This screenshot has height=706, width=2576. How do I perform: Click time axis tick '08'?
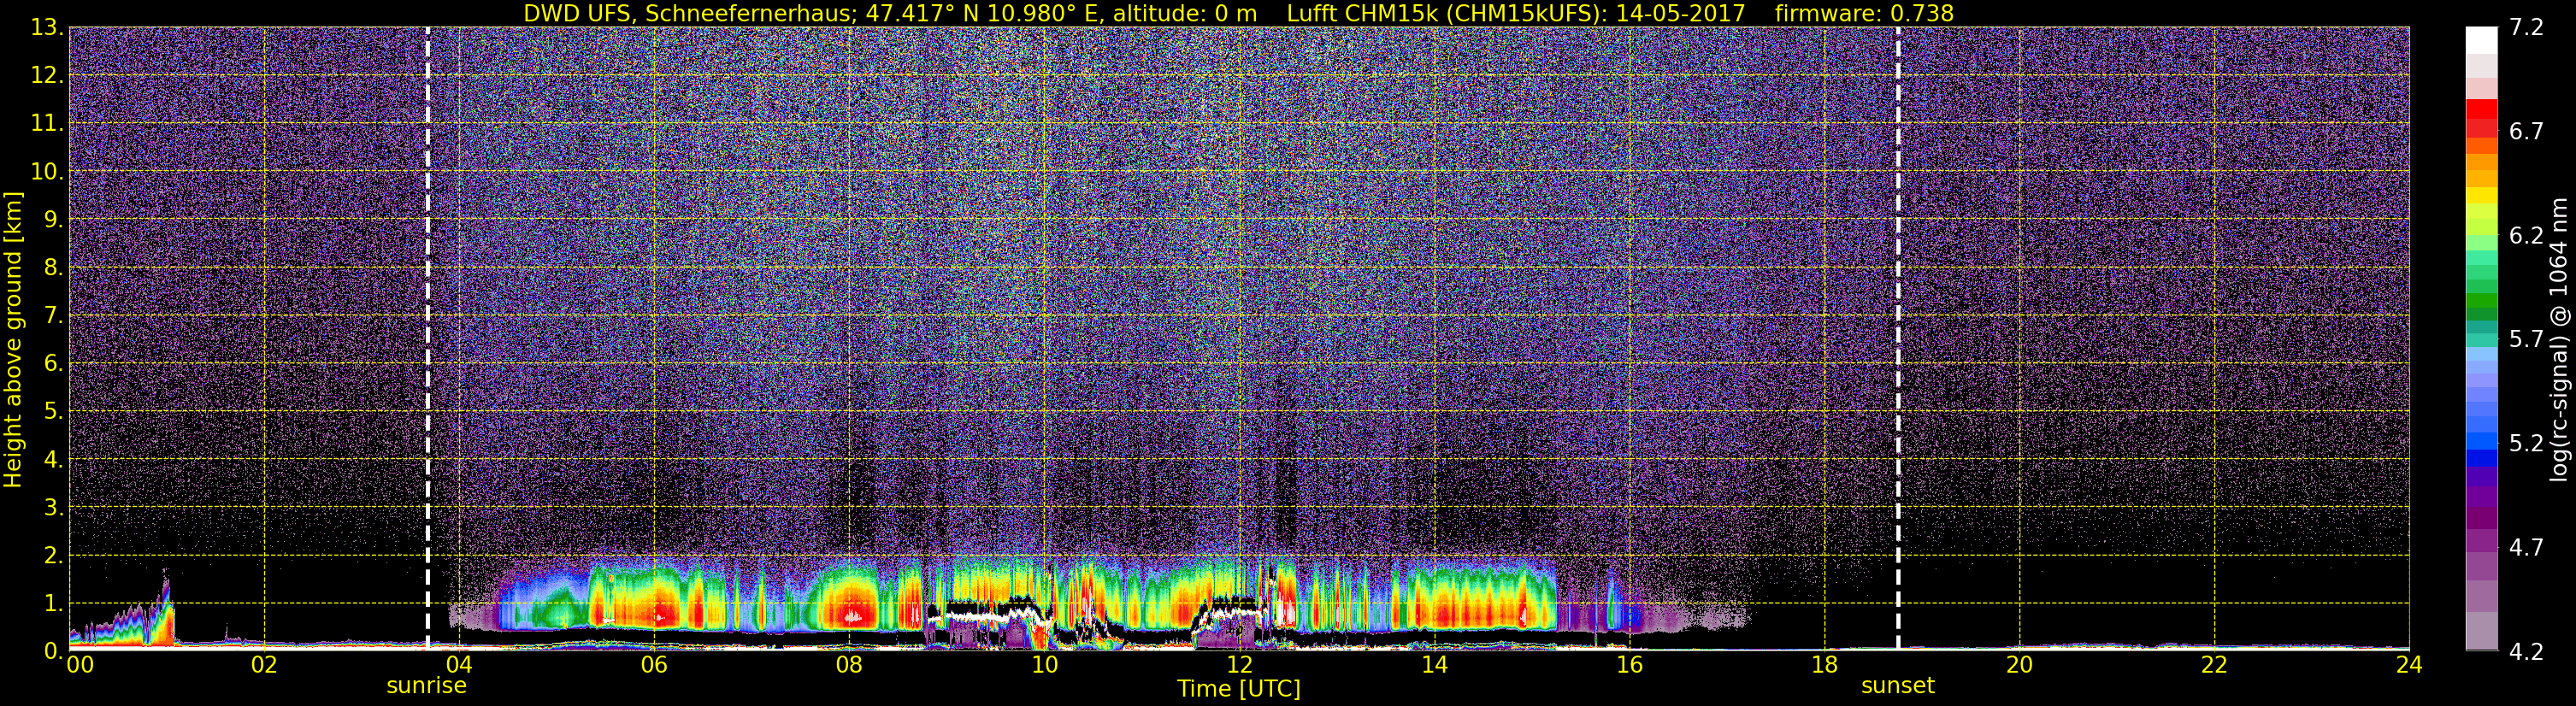pyautogui.click(x=849, y=665)
